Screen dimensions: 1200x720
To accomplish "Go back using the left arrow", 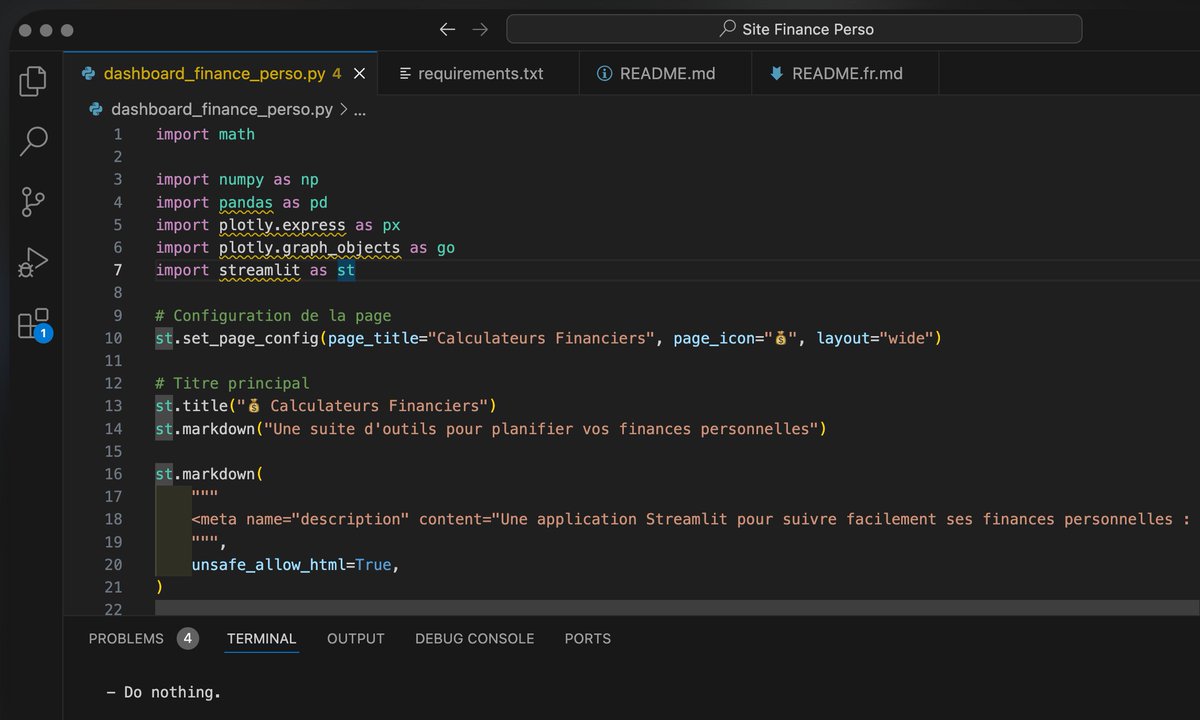I will [x=447, y=30].
